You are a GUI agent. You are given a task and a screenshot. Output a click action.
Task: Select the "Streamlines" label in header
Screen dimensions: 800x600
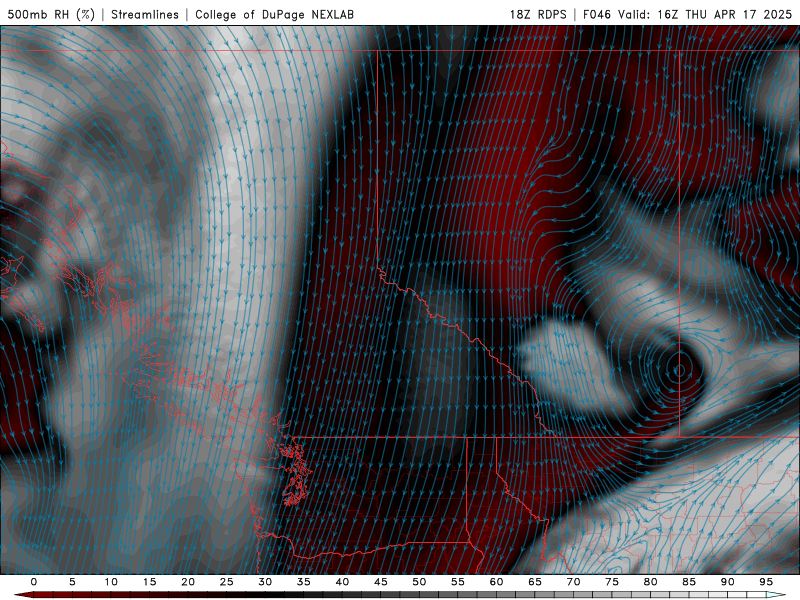point(145,14)
